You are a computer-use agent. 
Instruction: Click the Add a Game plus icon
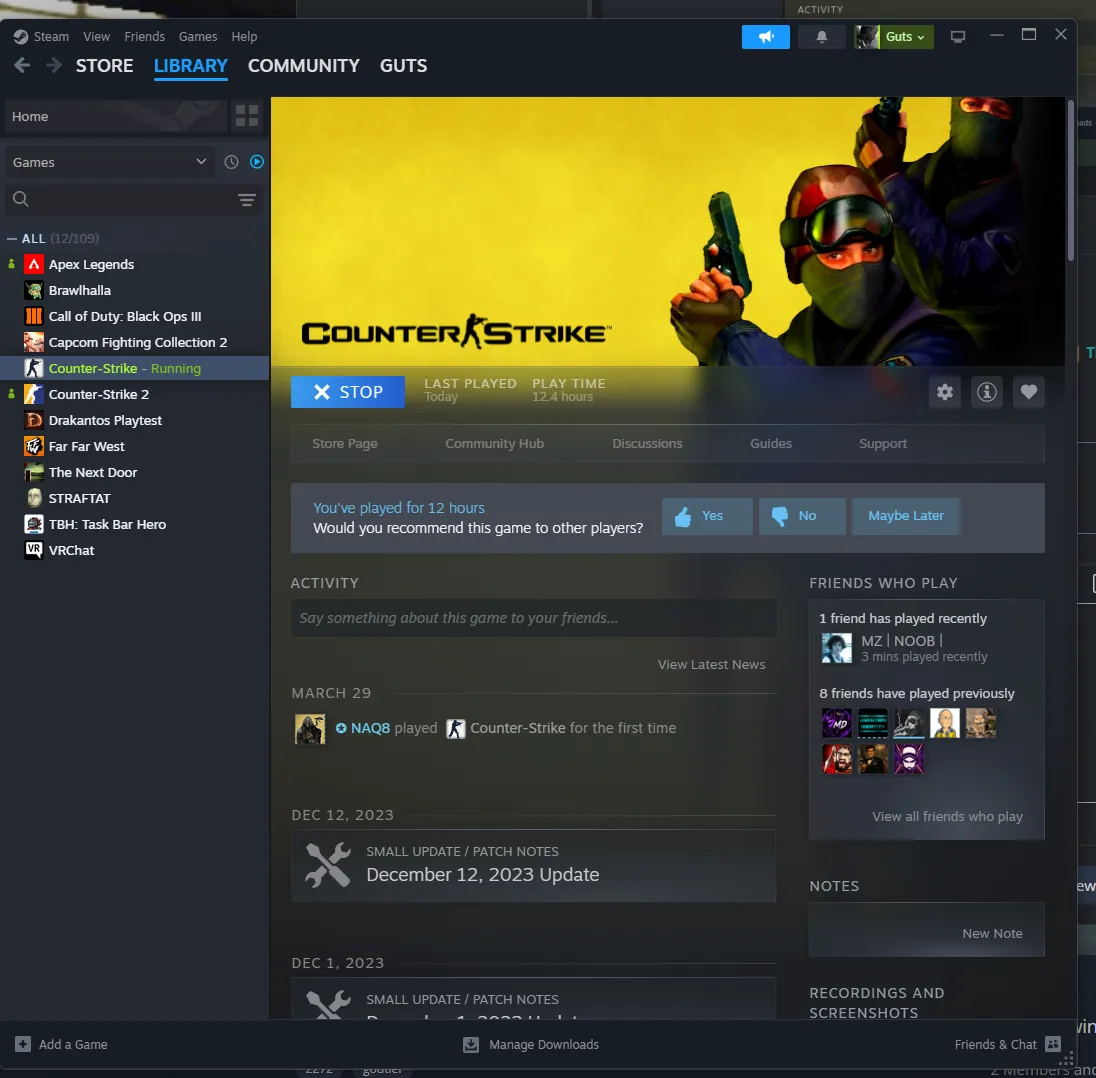[23, 1044]
